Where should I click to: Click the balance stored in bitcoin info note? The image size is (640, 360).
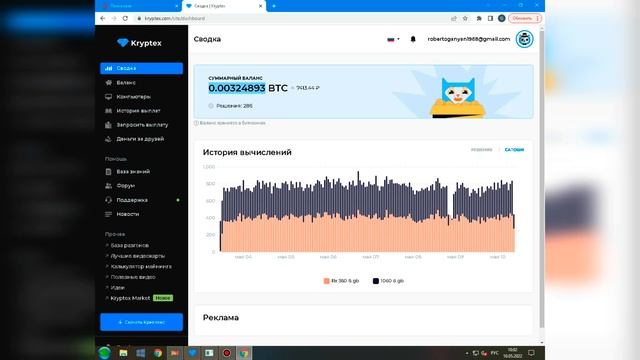(x=230, y=123)
